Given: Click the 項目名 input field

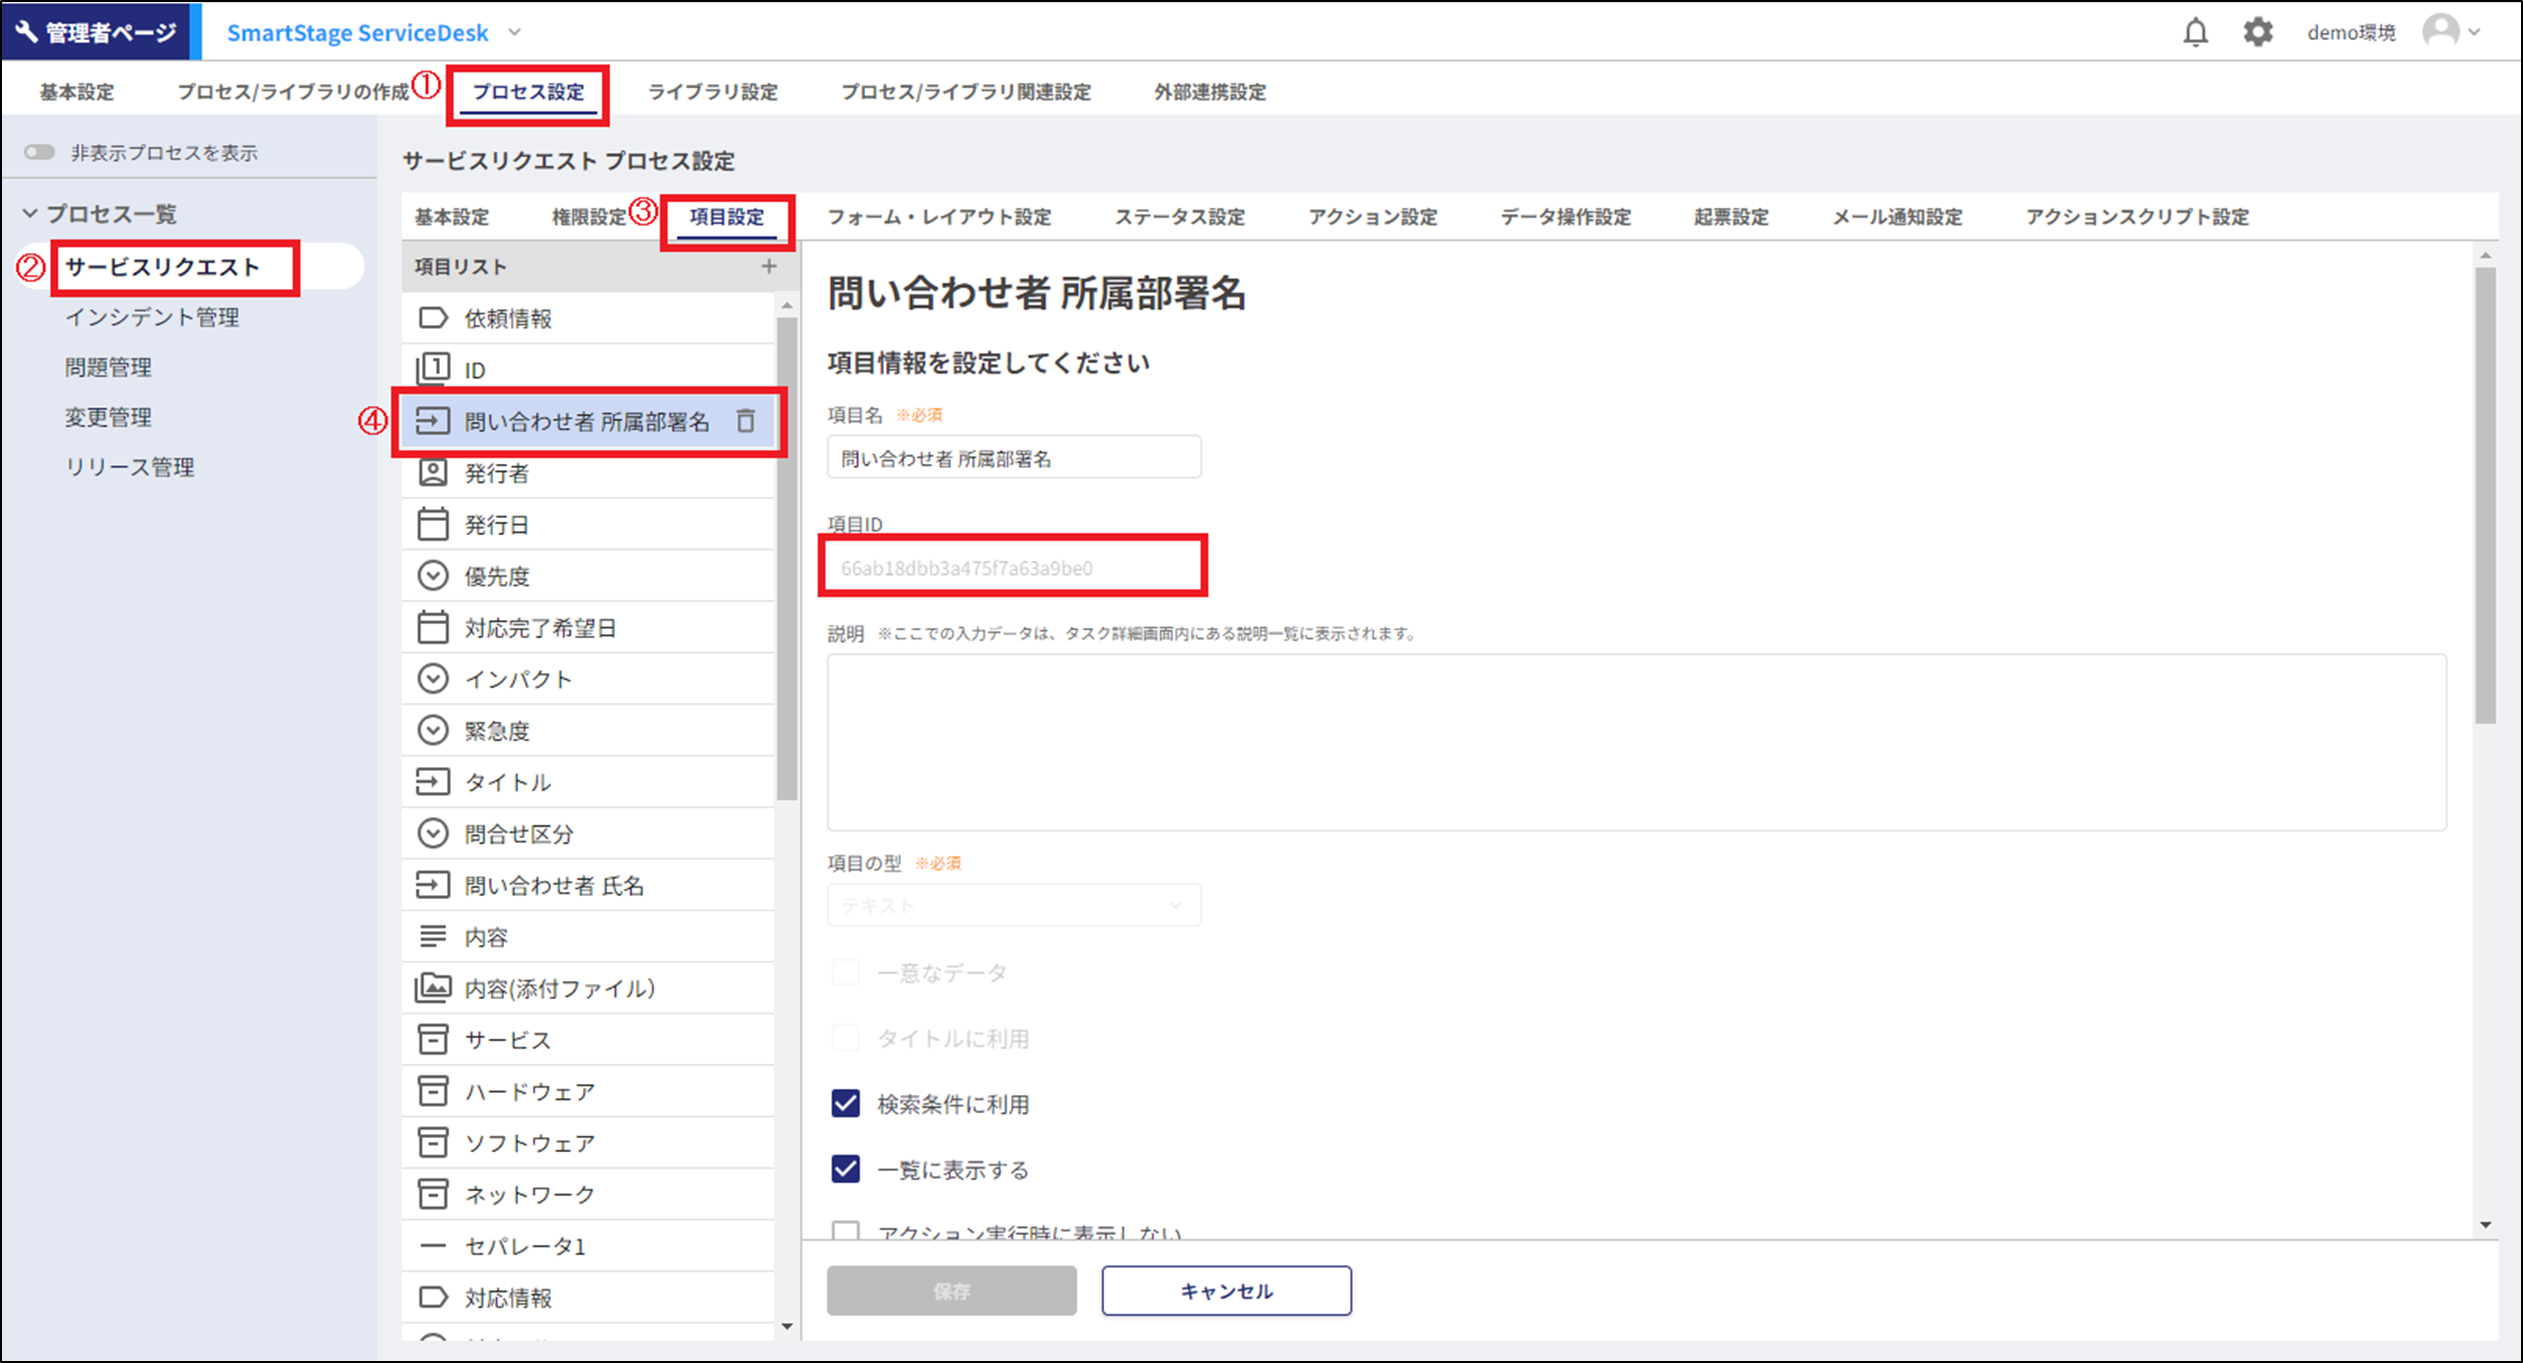Looking at the screenshot, I should [1013, 458].
